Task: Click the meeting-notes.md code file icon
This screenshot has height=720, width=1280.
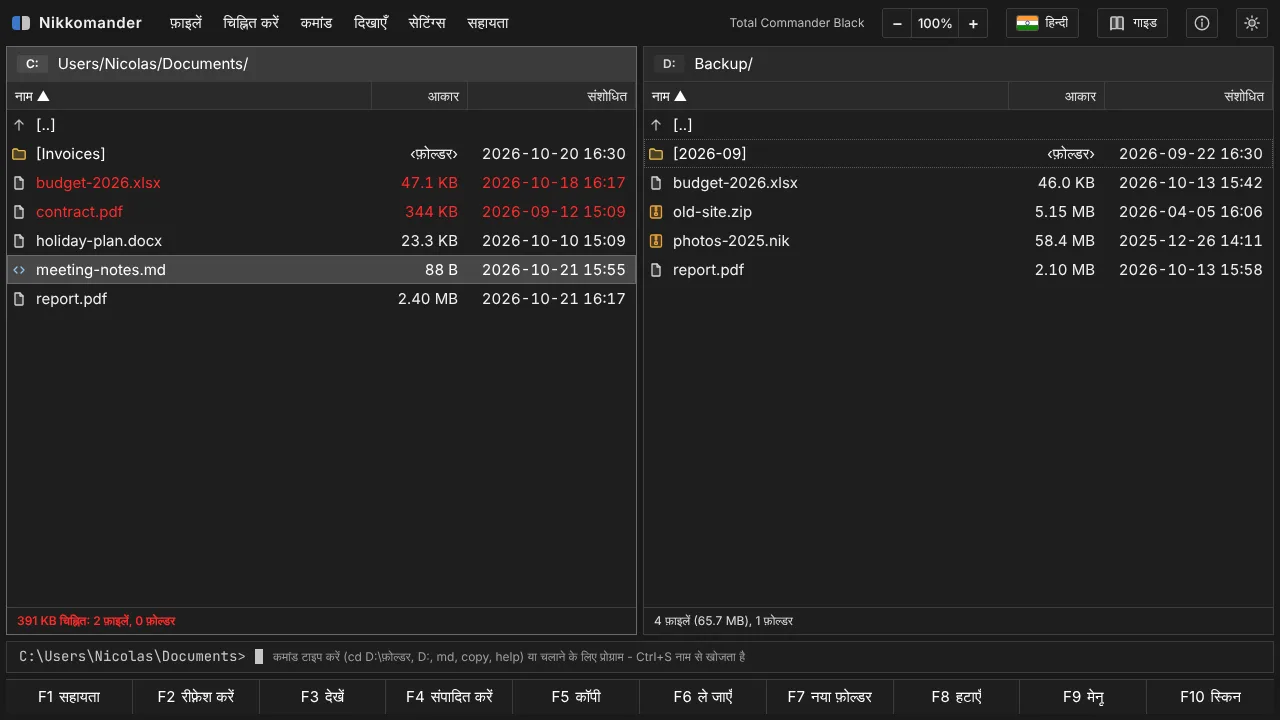Action: pos(19,270)
